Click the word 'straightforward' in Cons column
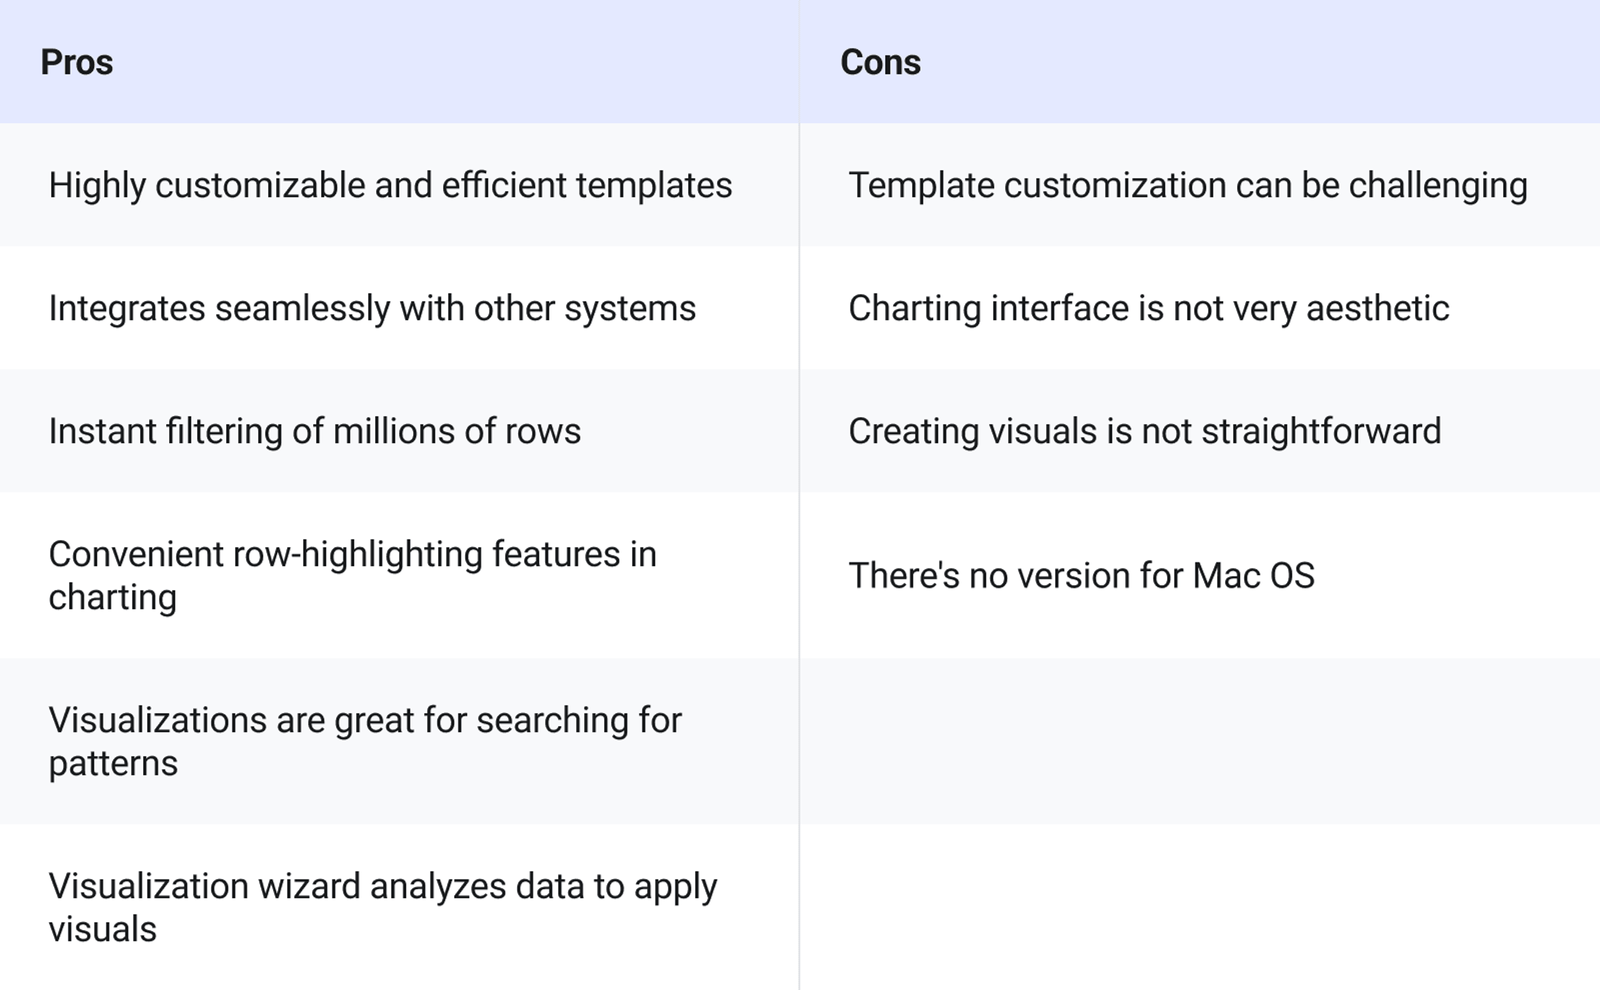This screenshot has width=1600, height=990. 1320,431
